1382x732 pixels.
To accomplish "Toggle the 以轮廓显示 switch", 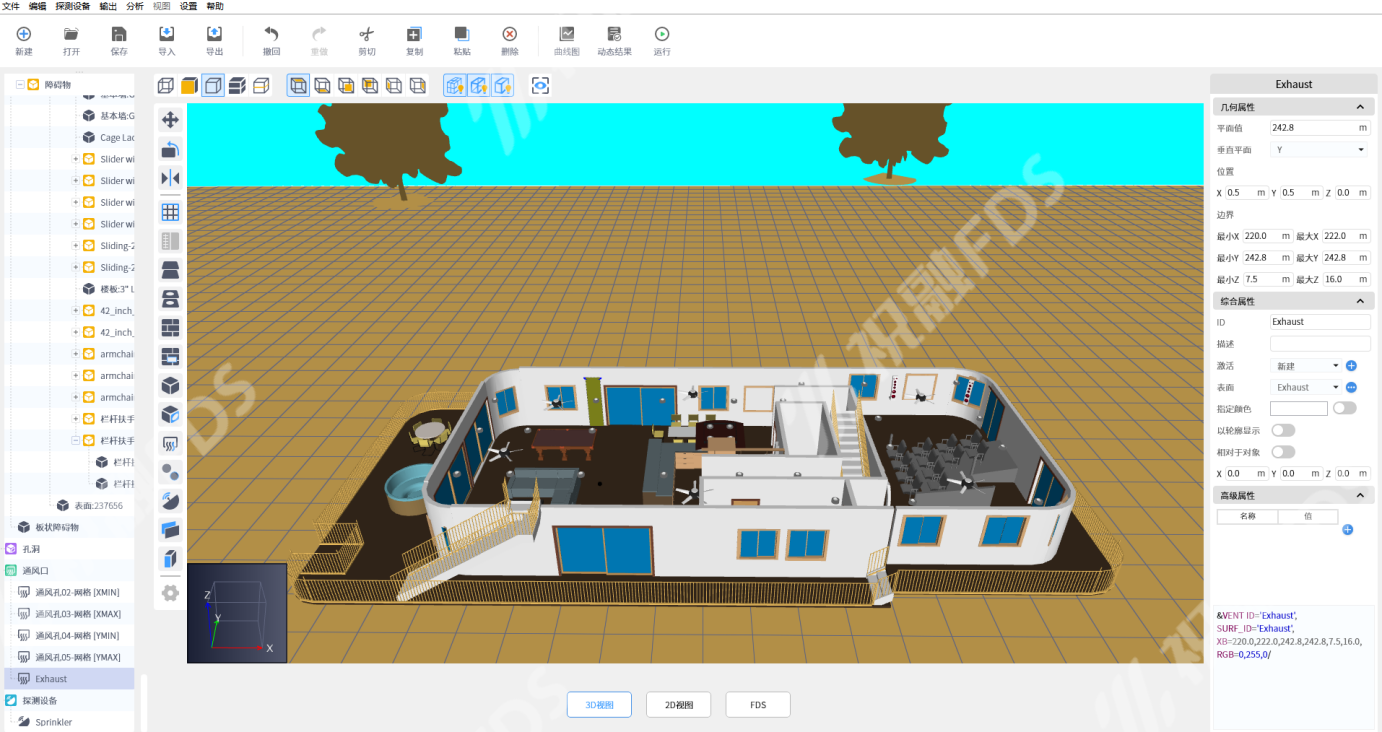I will point(1283,430).
